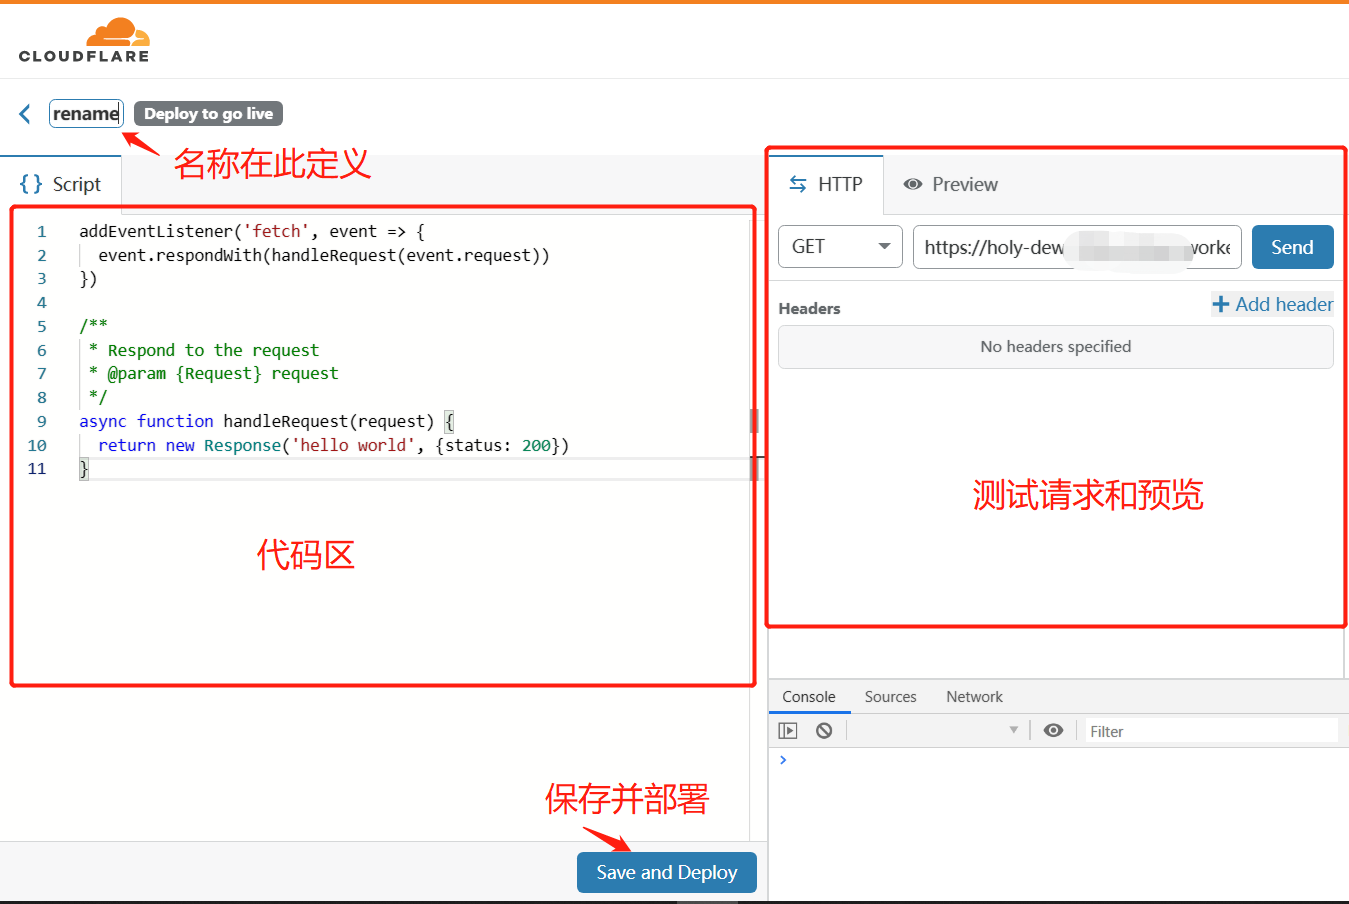The width and height of the screenshot is (1349, 904).
Task: Click line number 1 in editor
Action: pos(41,231)
